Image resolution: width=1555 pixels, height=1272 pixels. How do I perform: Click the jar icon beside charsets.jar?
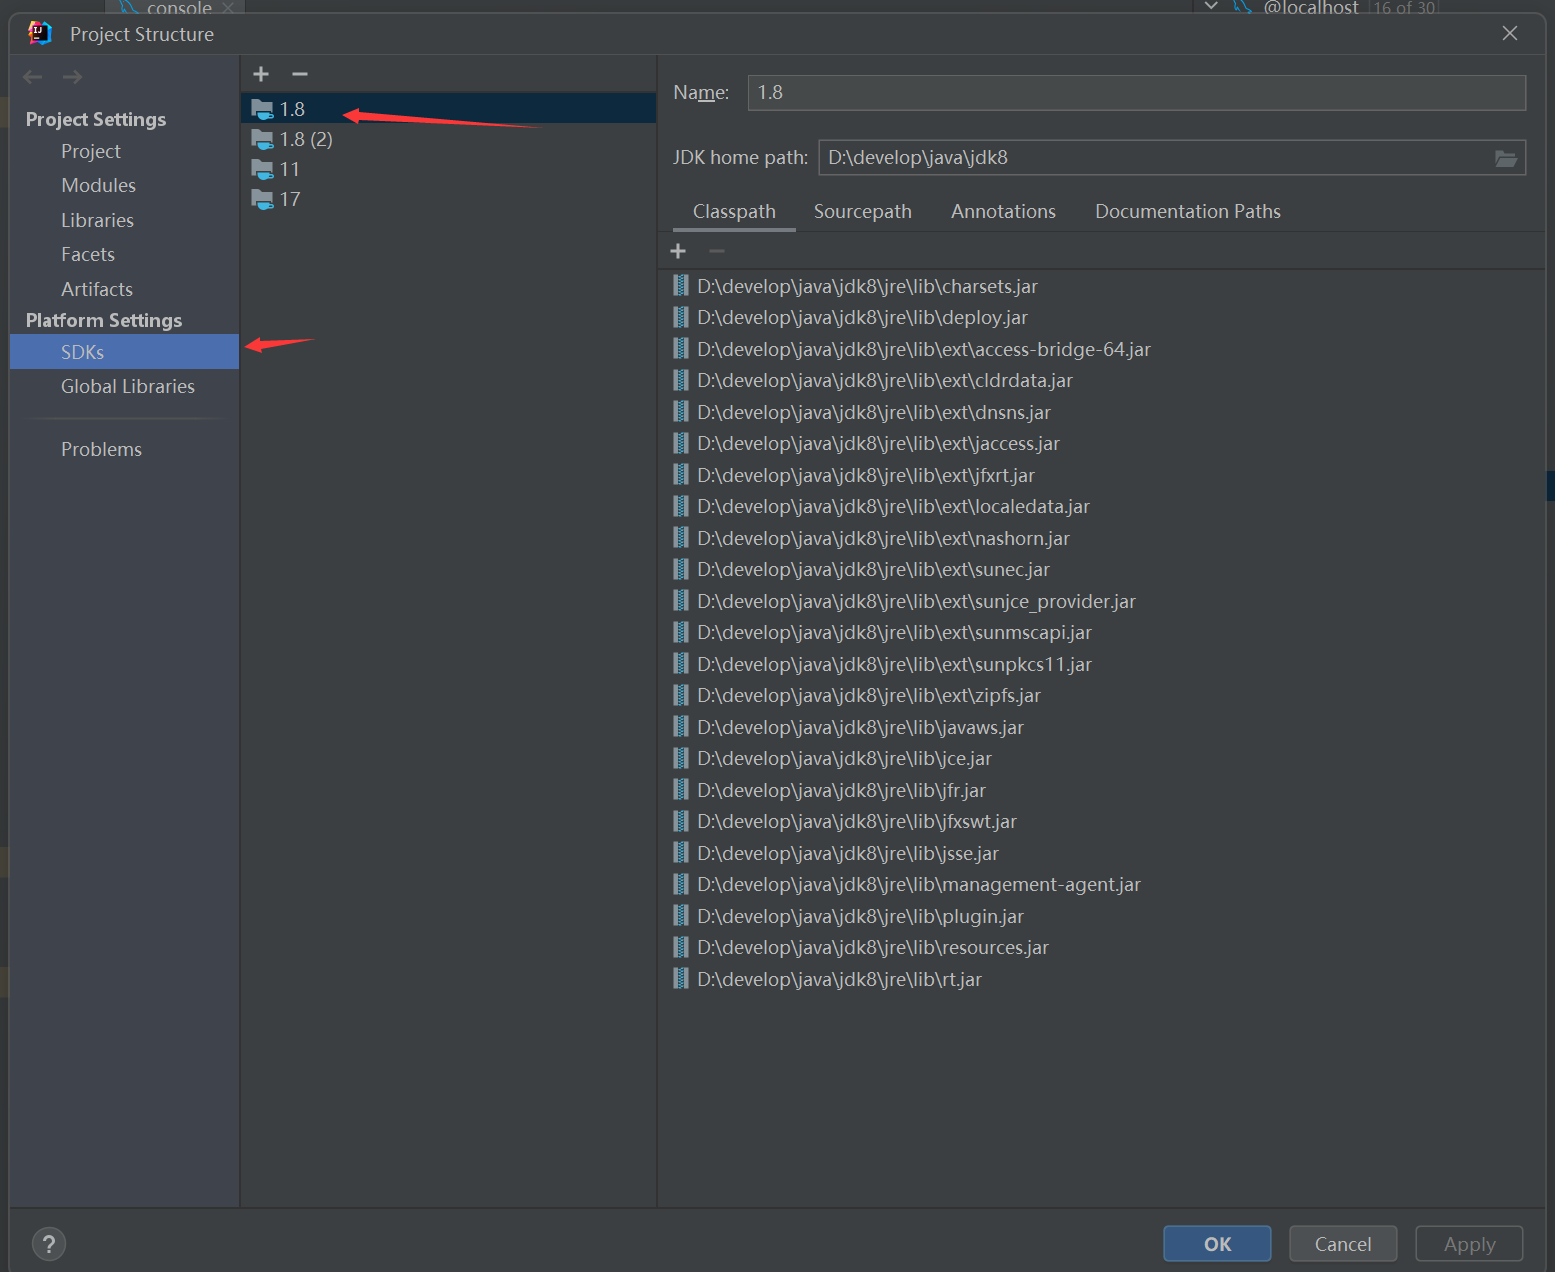tap(681, 286)
